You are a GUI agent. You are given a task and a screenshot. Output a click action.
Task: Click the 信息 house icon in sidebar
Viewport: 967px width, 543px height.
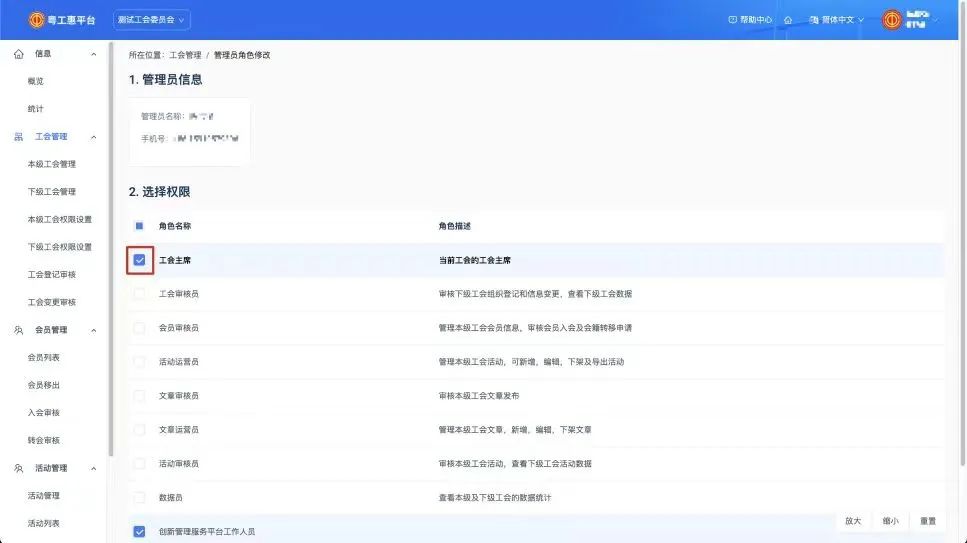tap(19, 54)
